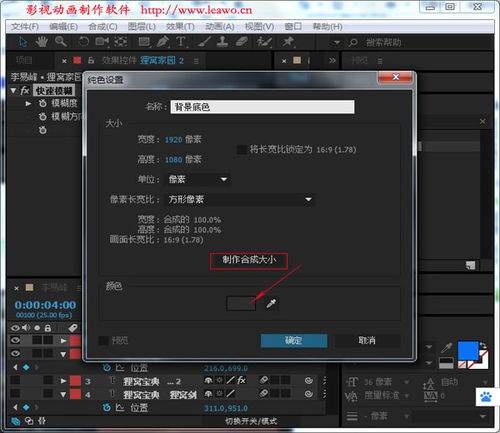Select the Puppet Pin tool
Image resolution: width=500 pixels, height=433 pixels.
point(287,42)
